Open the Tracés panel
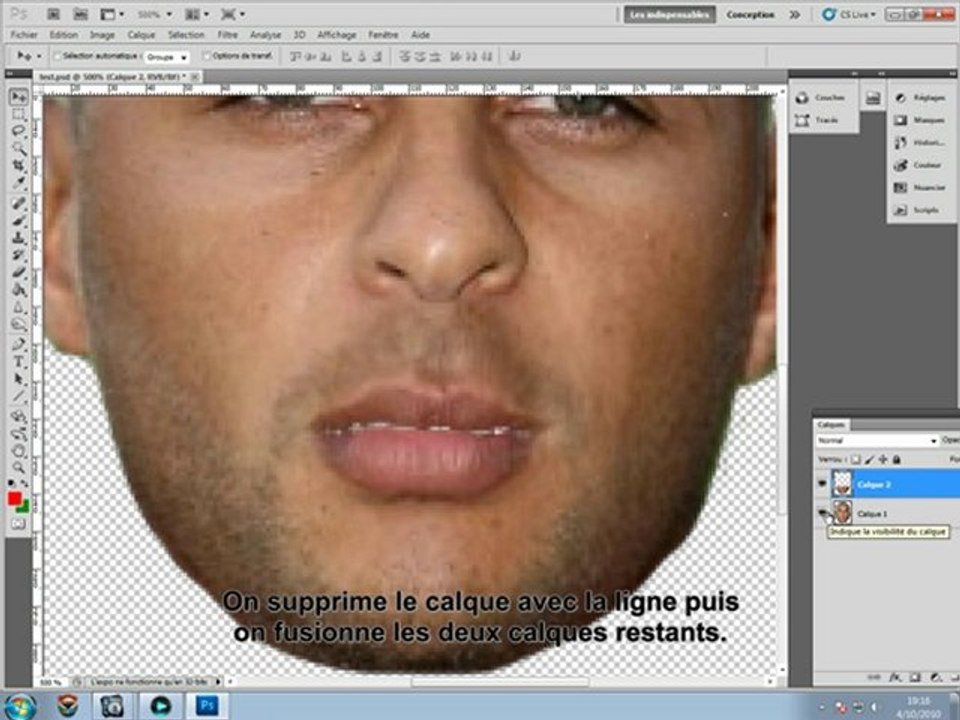Viewport: 960px width, 720px height. 818,121
